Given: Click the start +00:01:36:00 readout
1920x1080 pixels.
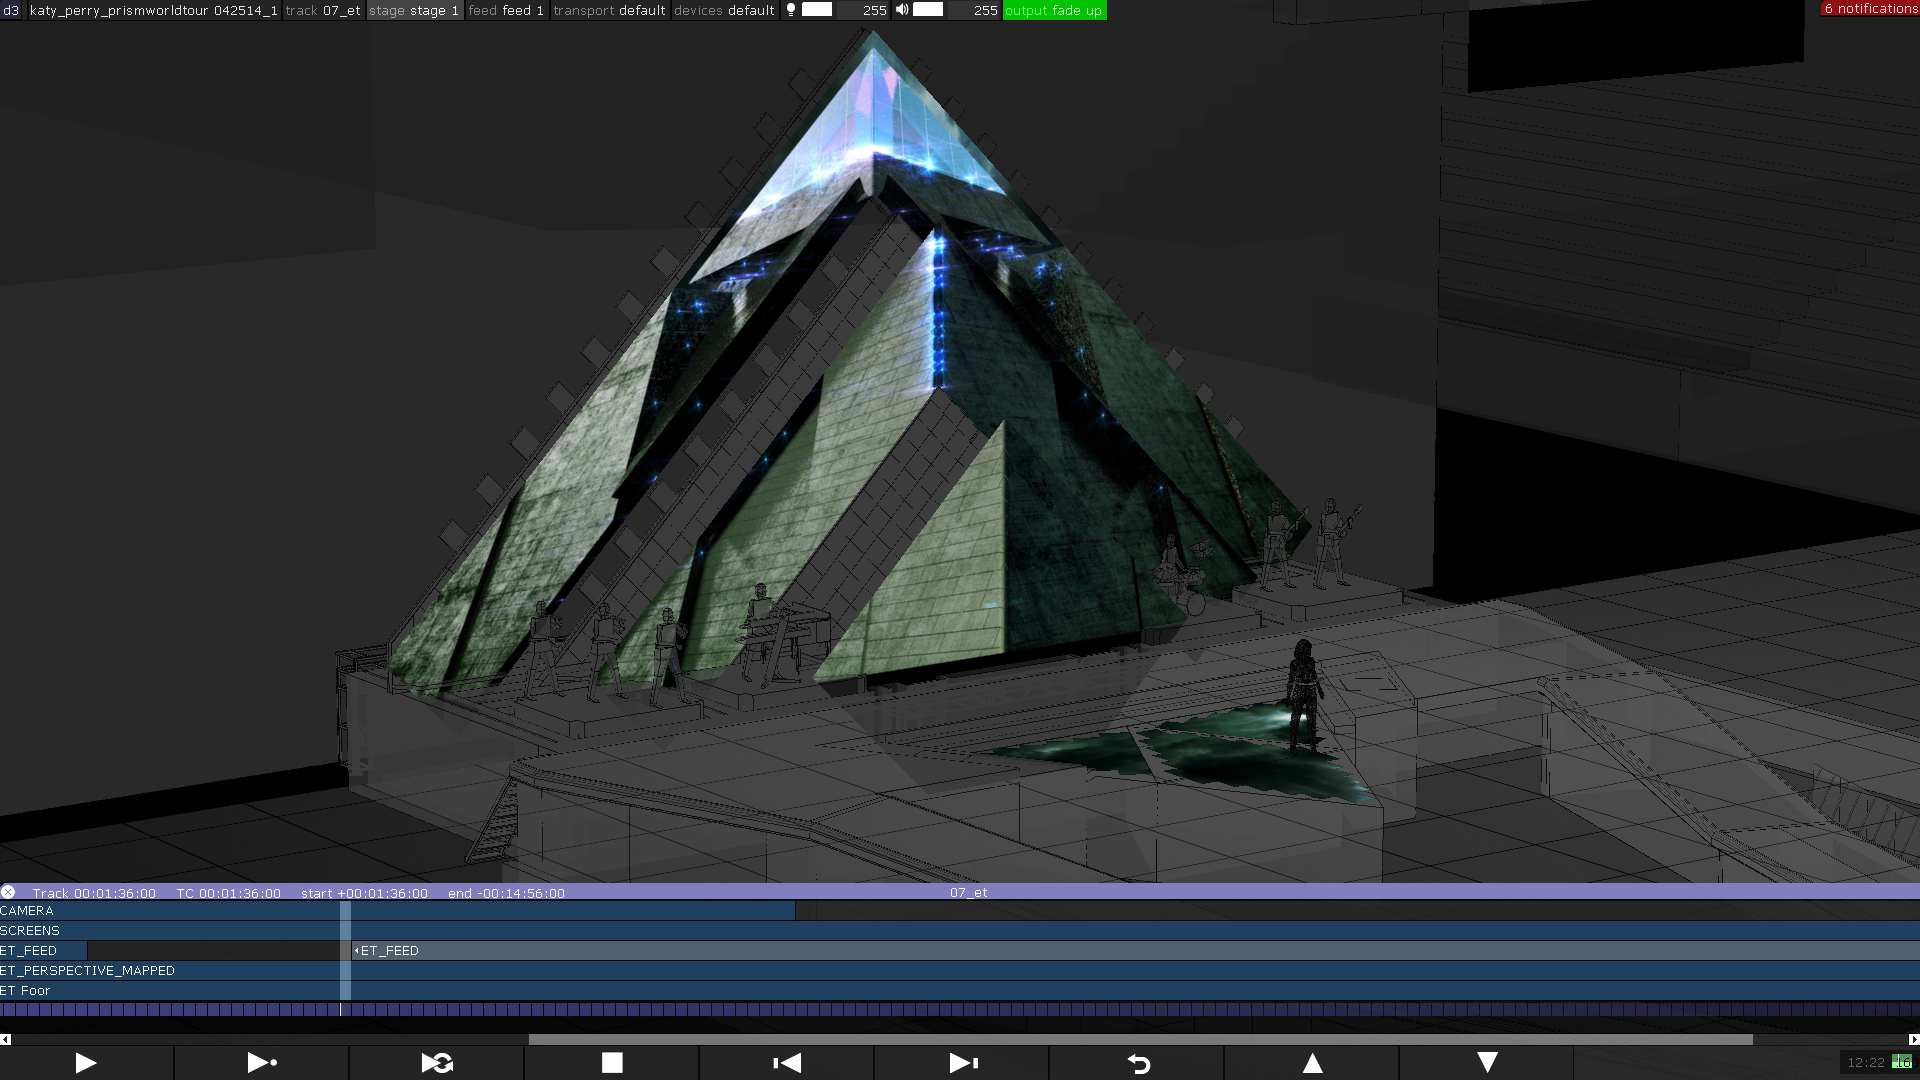Looking at the screenshot, I should (x=364, y=893).
